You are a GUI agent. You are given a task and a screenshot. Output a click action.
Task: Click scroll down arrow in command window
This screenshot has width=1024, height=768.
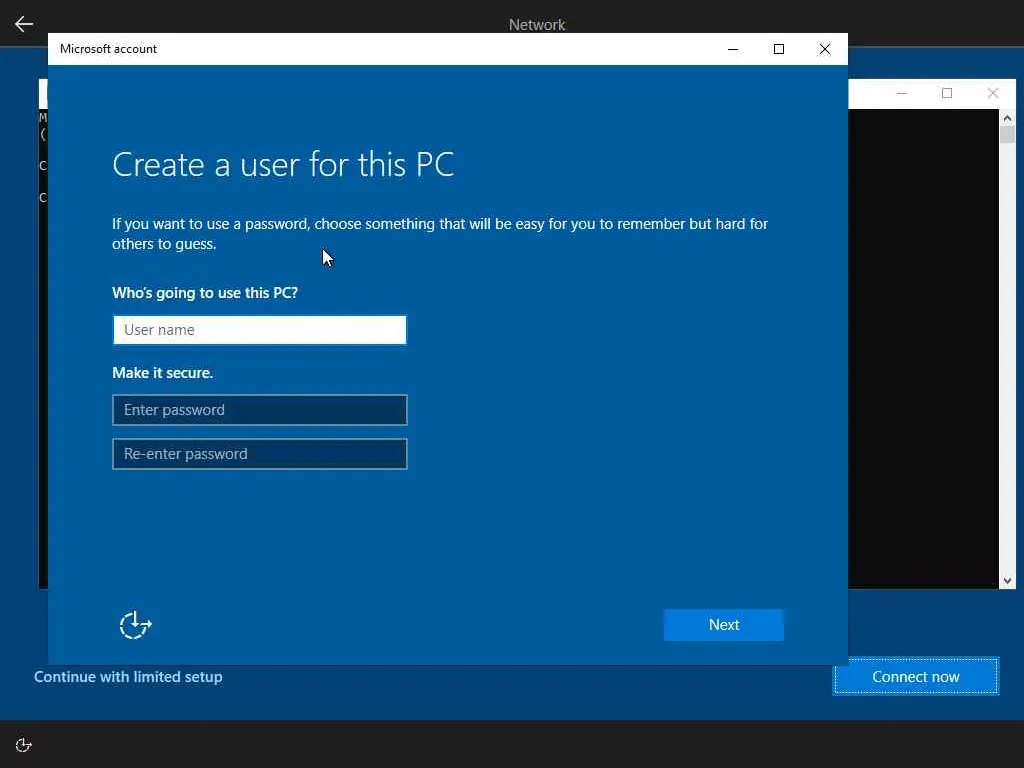[1007, 581]
